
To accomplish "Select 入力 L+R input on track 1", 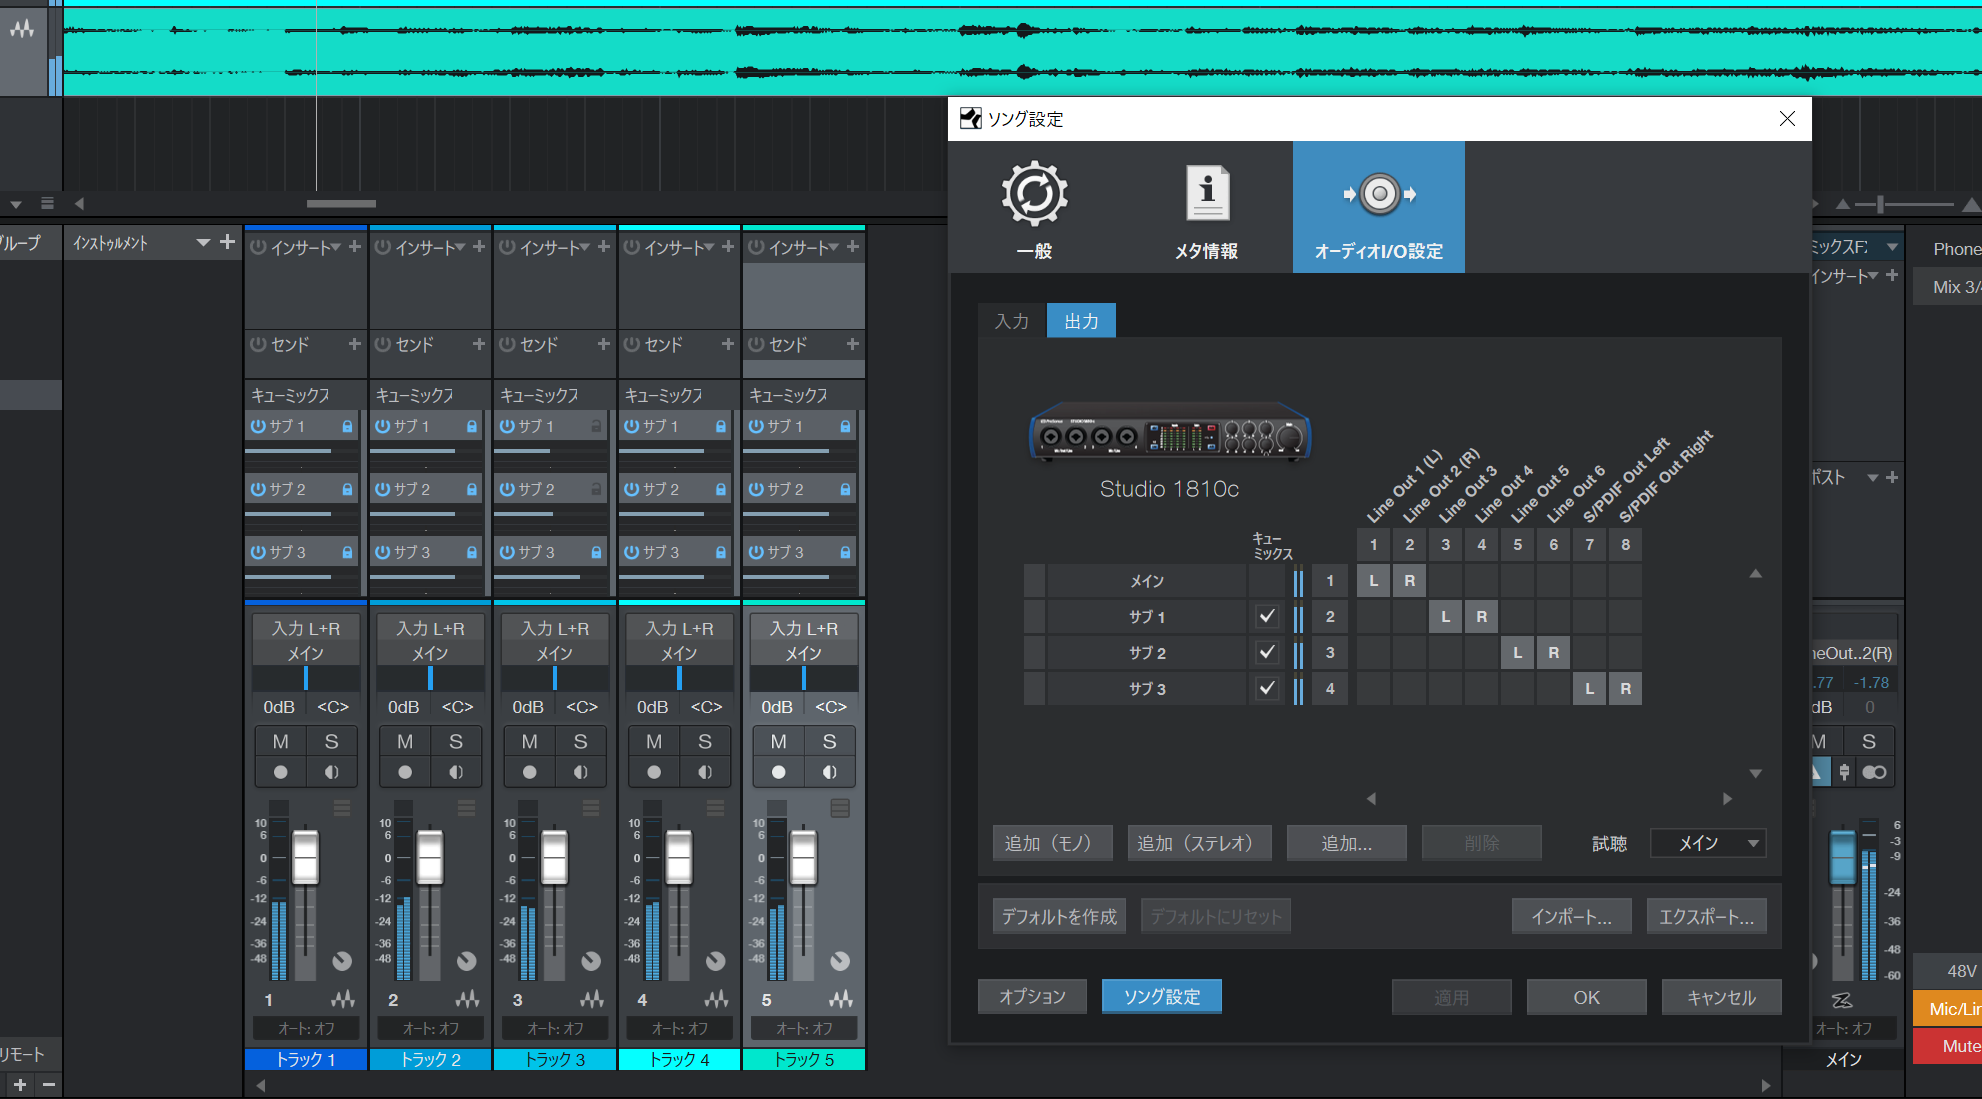I will pos(306,628).
